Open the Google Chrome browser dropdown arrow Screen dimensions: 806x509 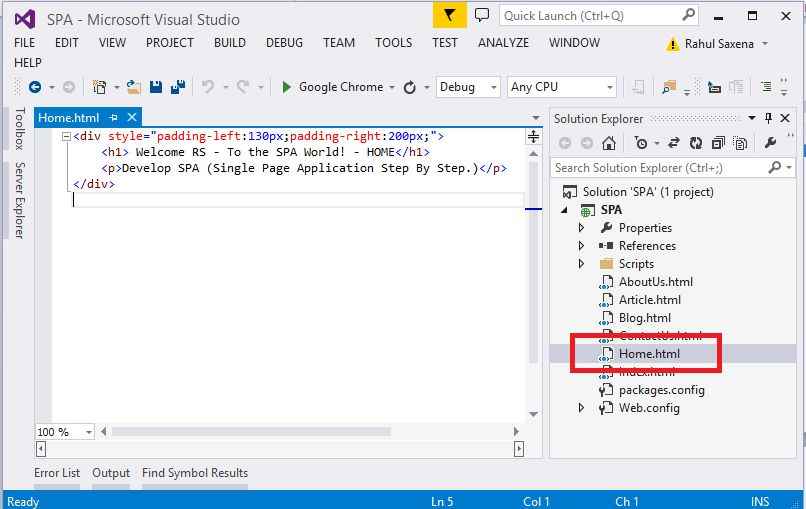tap(392, 87)
